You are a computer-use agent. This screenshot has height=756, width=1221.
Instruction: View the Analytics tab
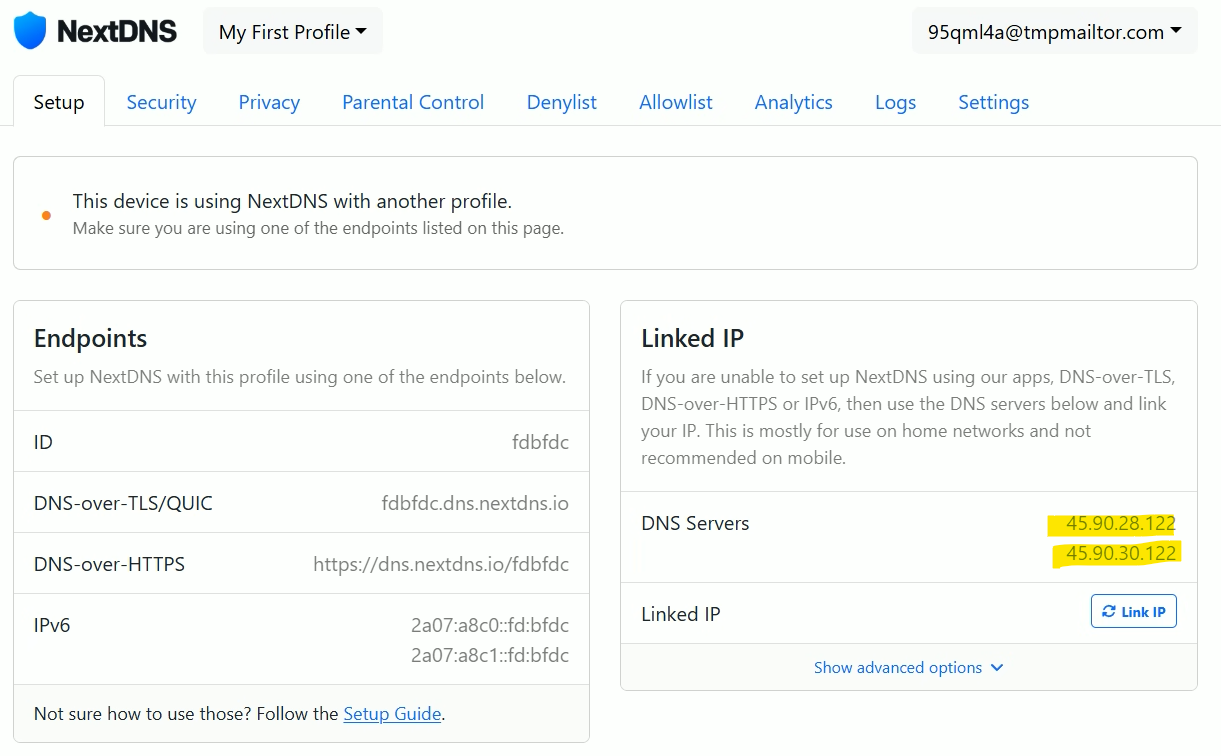pyautogui.click(x=793, y=102)
